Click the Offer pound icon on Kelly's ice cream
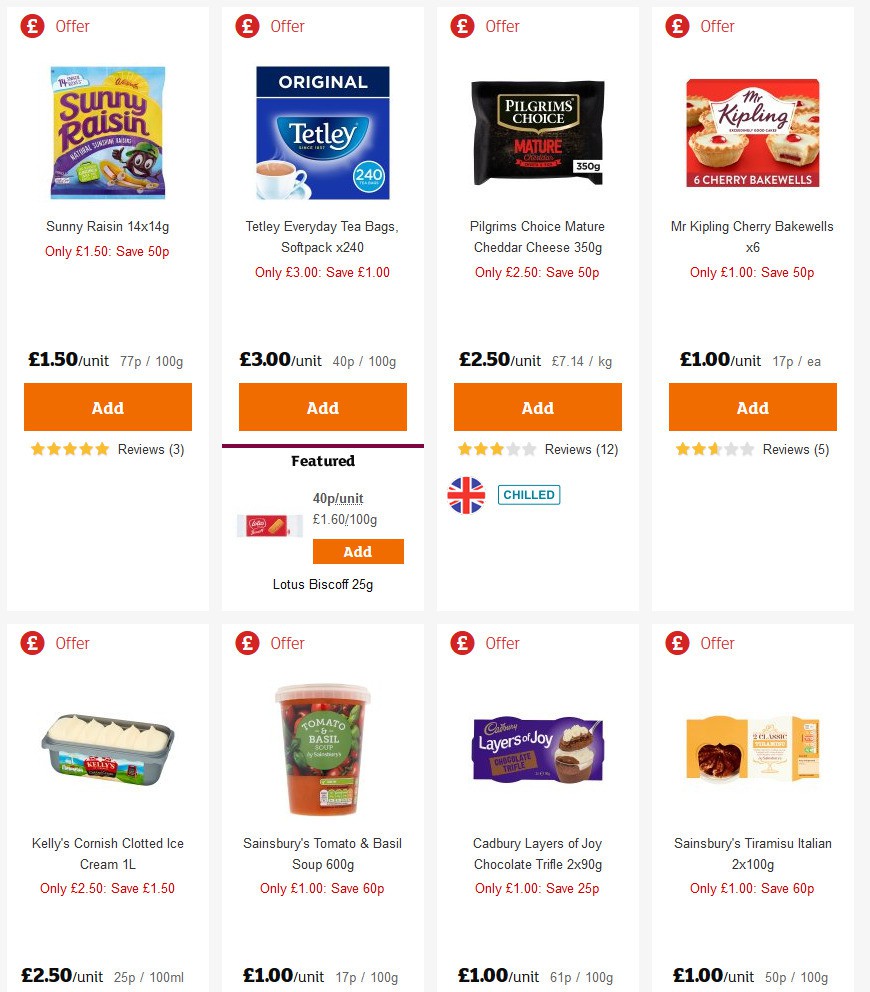The width and height of the screenshot is (870, 992). coord(31,644)
